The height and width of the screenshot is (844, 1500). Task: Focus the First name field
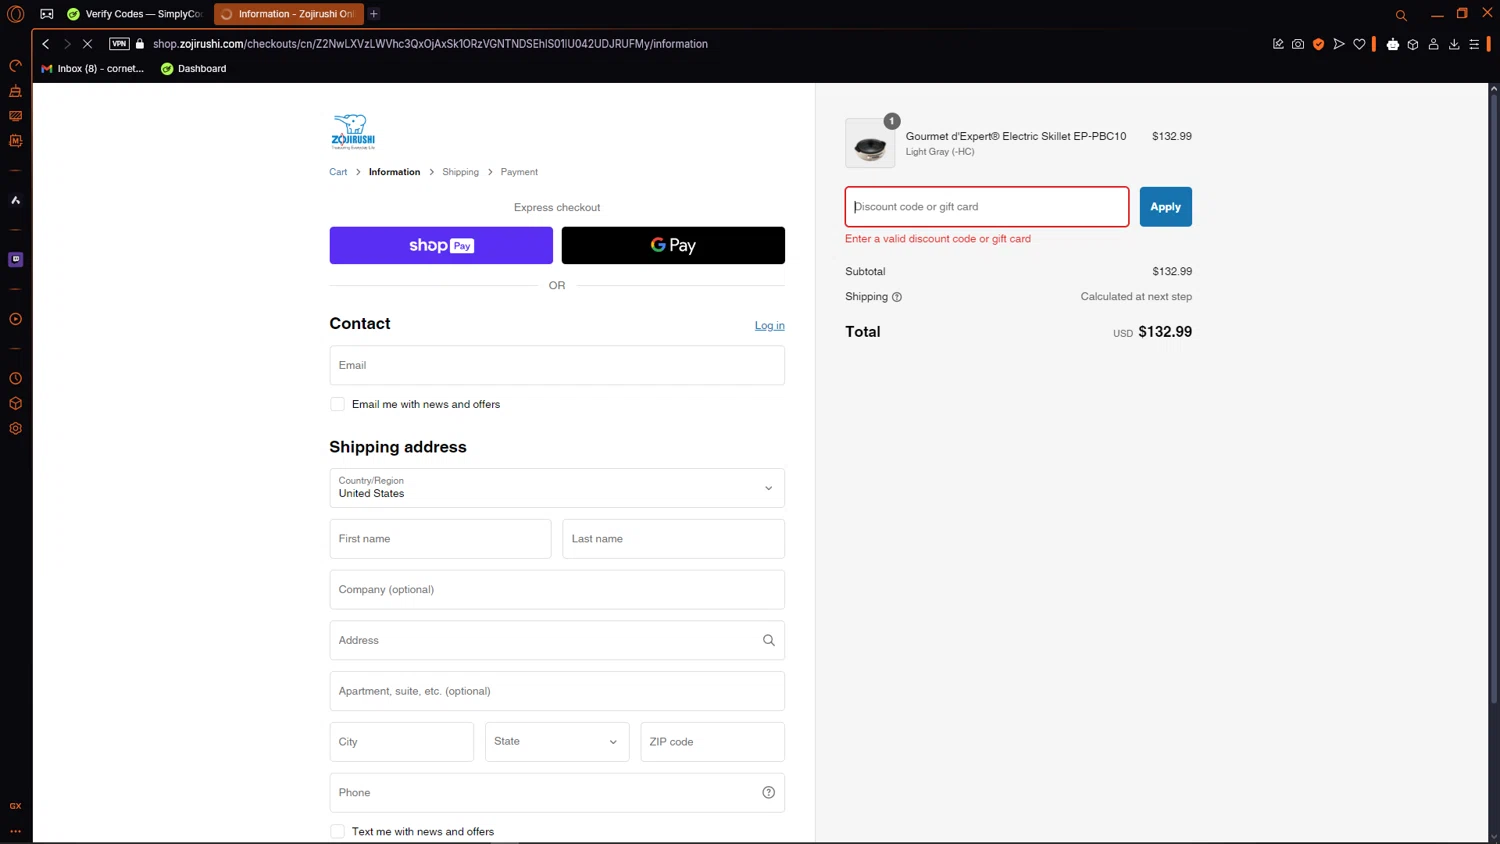point(440,539)
